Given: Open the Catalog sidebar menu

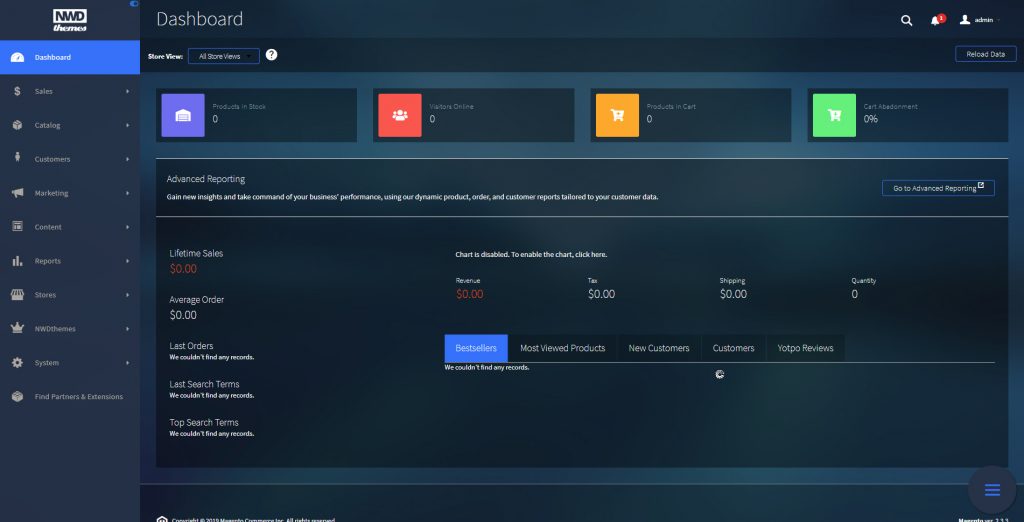Looking at the screenshot, I should pyautogui.click(x=70, y=125).
